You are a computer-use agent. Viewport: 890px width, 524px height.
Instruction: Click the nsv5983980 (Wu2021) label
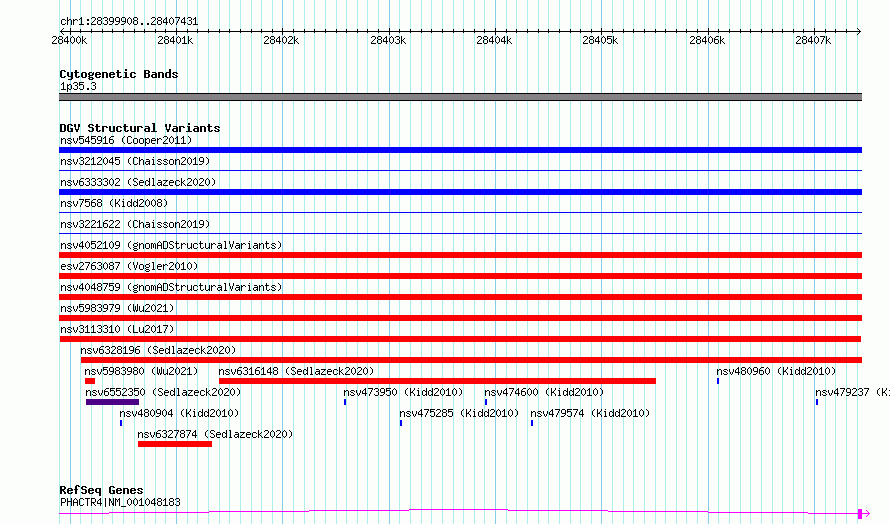(x=141, y=371)
